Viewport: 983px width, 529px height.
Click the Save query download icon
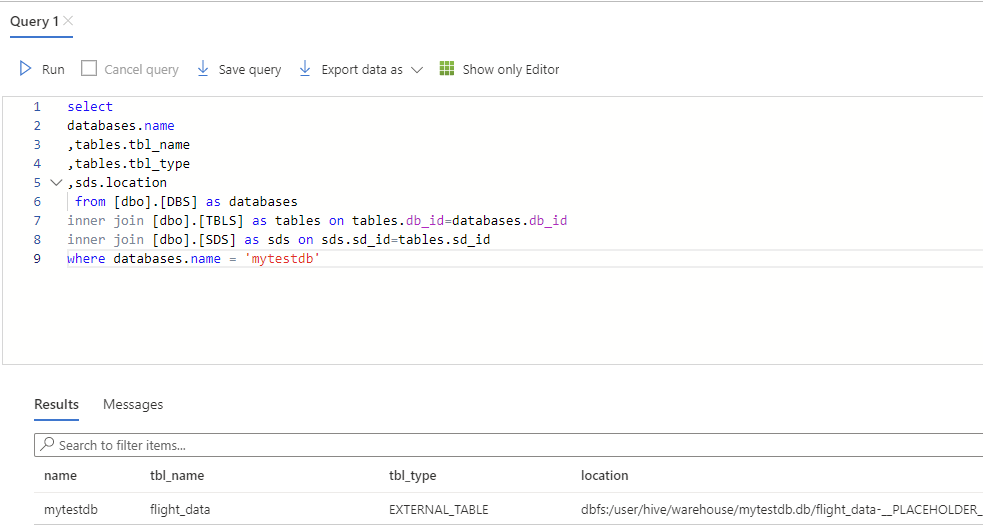click(203, 69)
